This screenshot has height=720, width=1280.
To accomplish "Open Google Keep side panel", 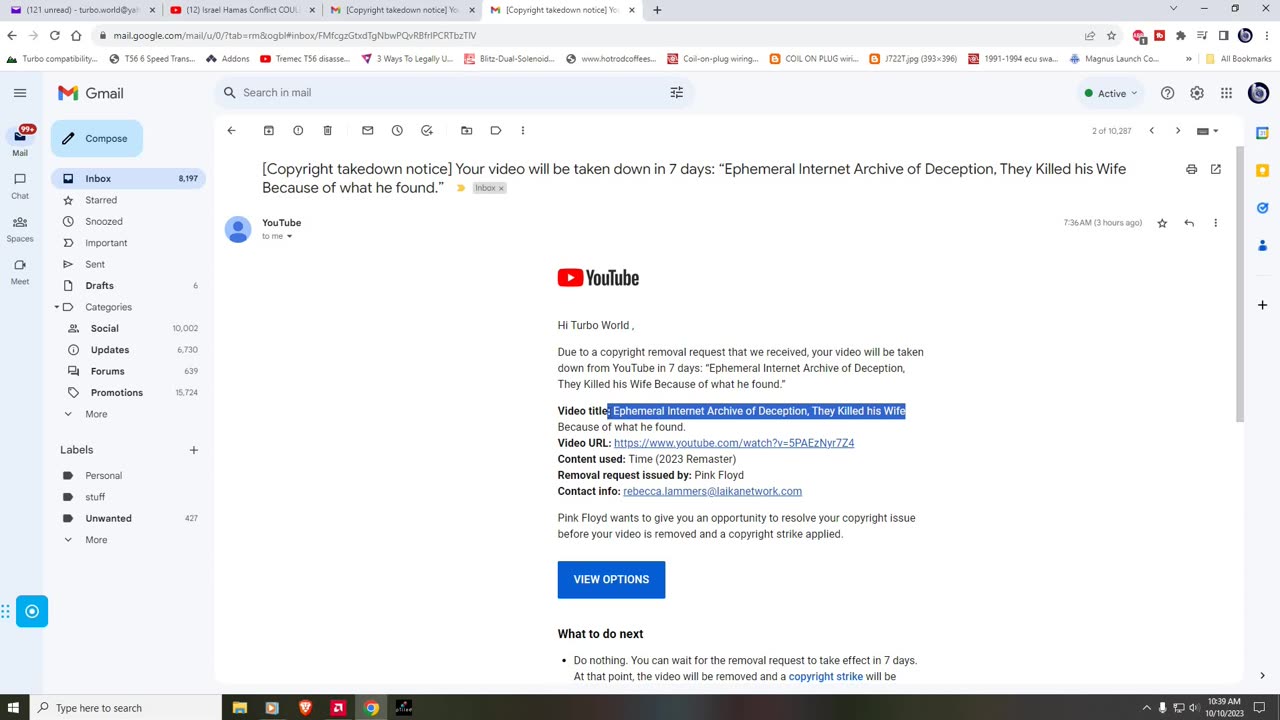I will [1262, 171].
